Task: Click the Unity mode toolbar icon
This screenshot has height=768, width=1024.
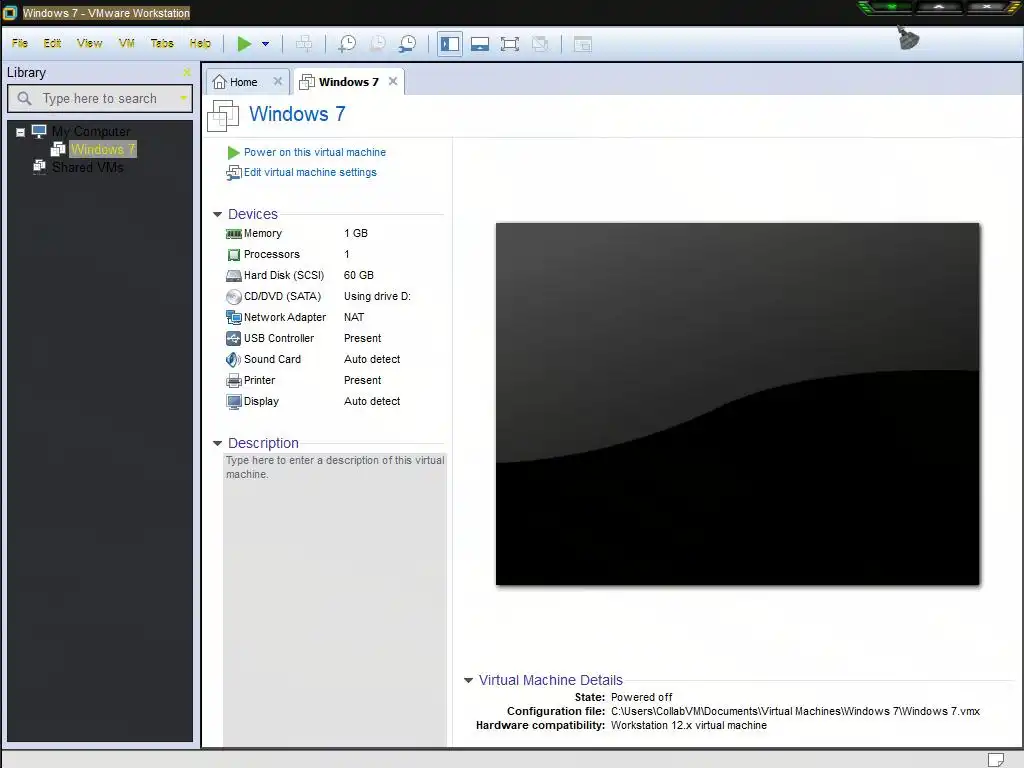Action: (x=540, y=44)
